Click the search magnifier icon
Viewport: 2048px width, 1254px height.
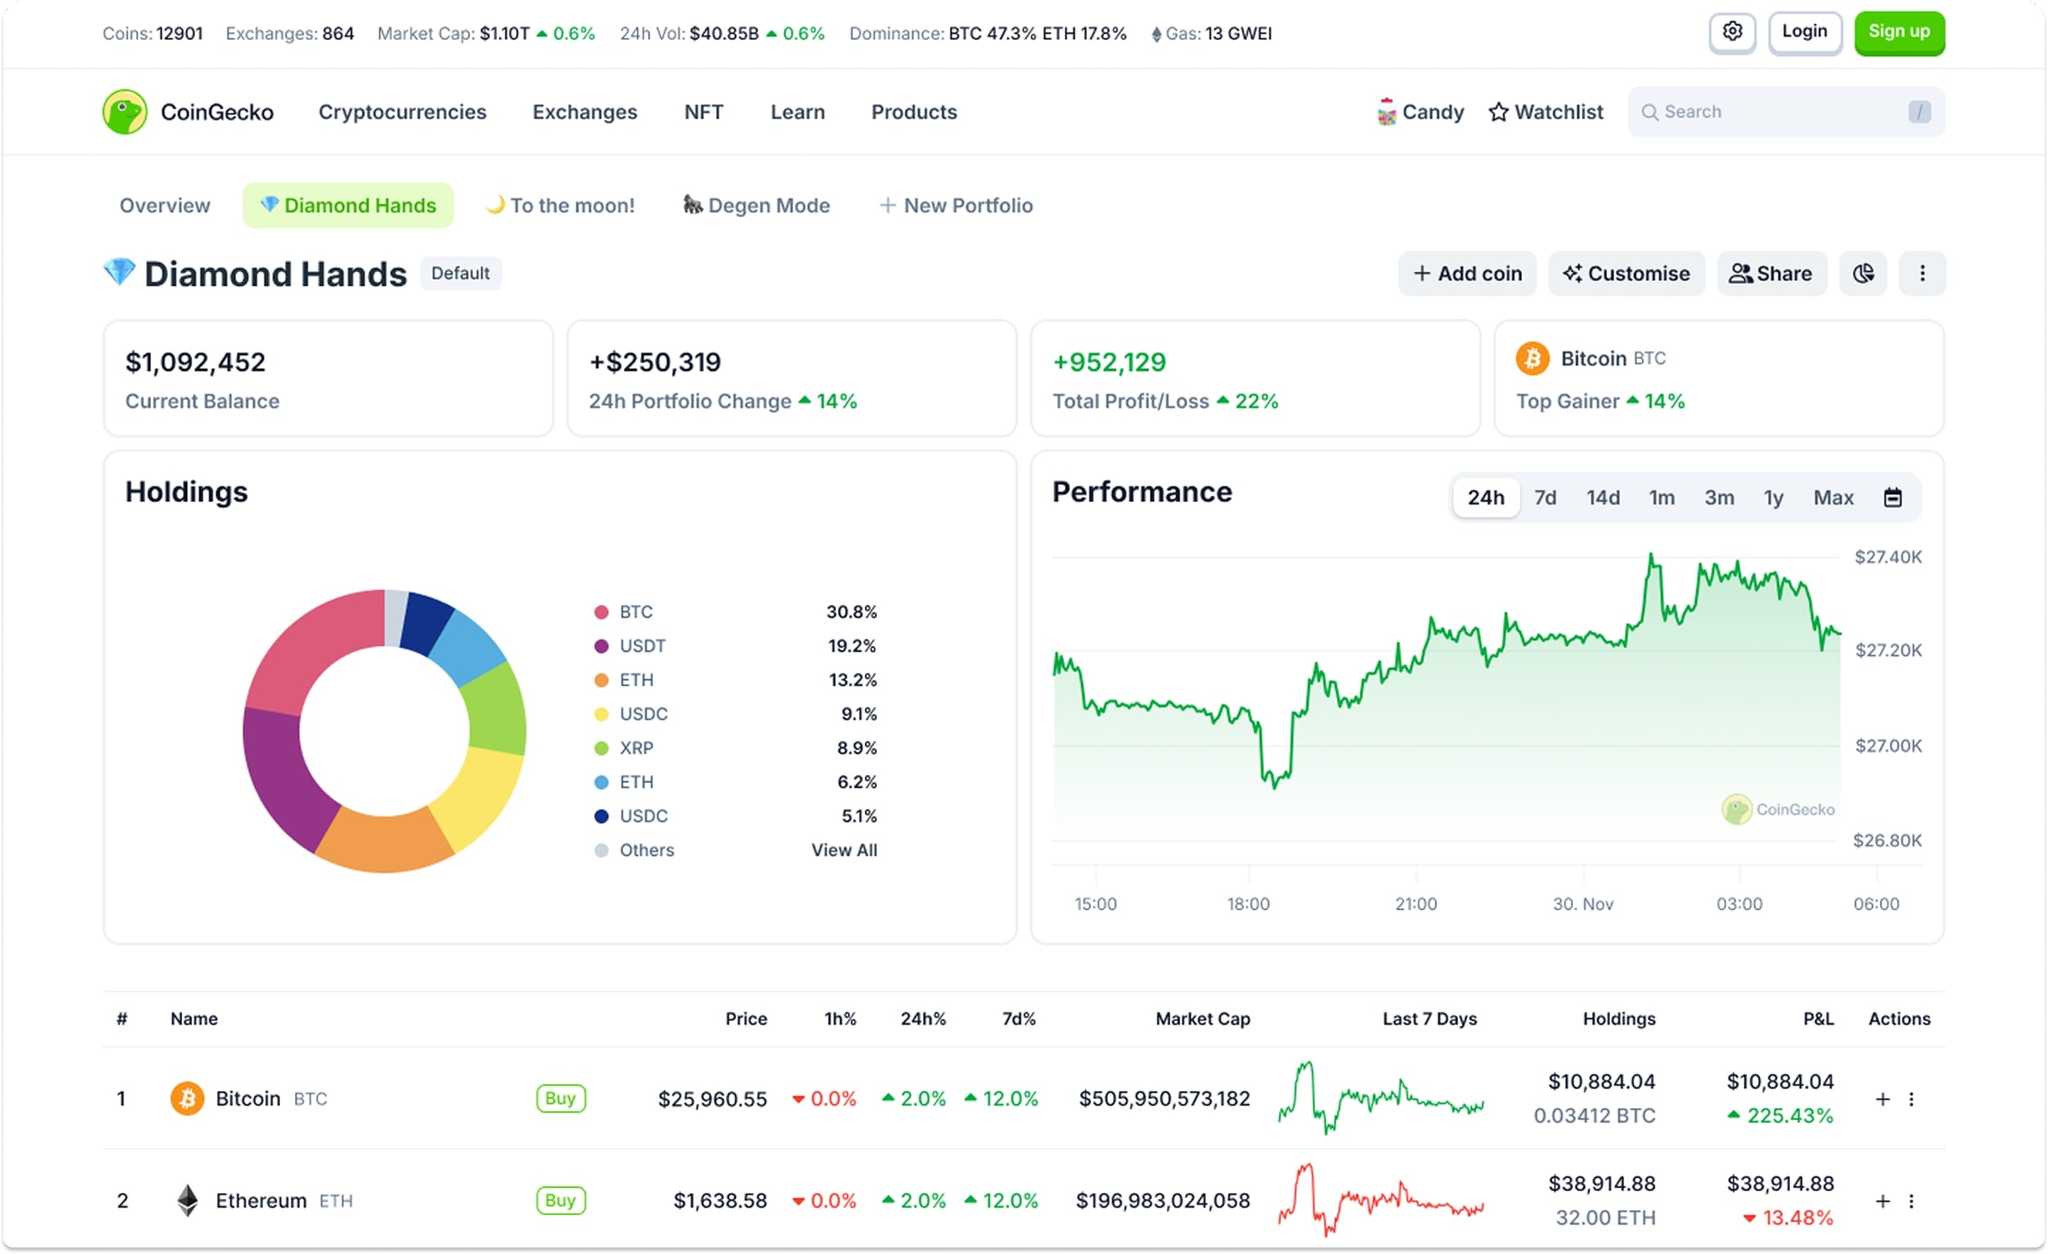click(x=1650, y=112)
